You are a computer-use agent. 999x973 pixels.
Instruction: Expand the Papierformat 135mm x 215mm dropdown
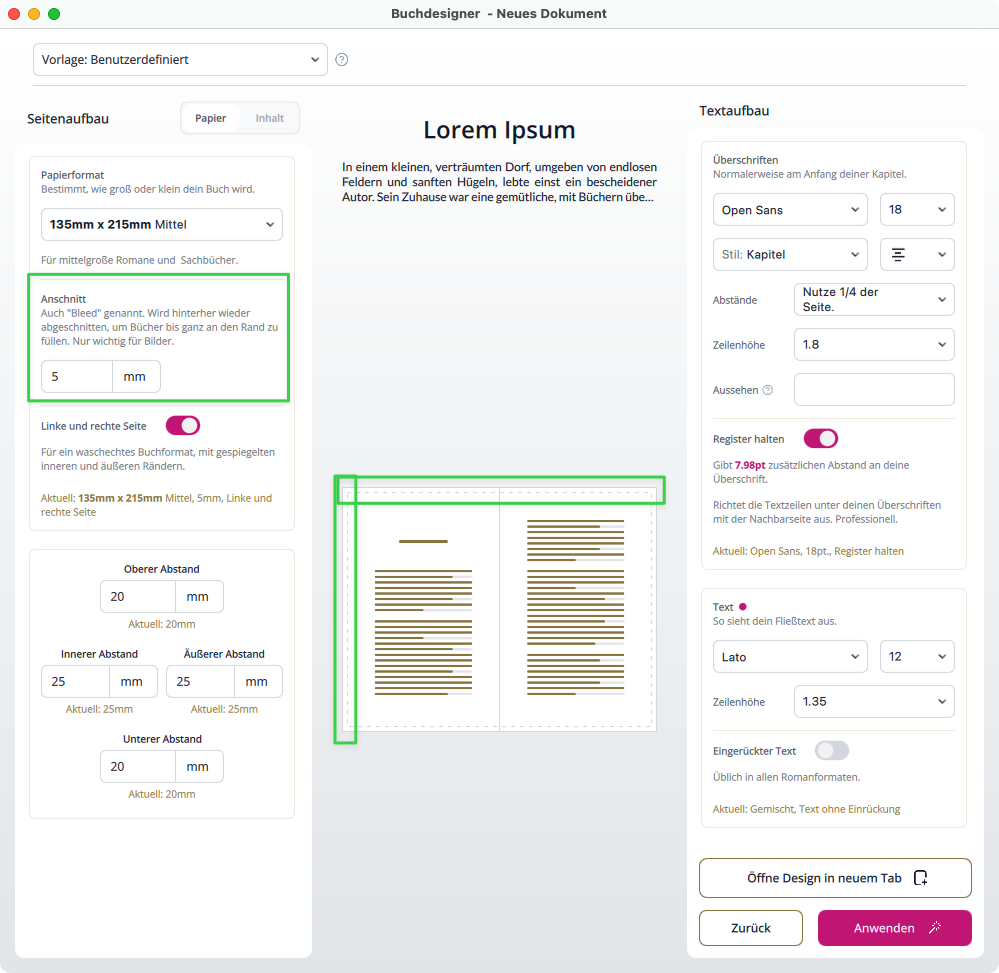point(162,225)
